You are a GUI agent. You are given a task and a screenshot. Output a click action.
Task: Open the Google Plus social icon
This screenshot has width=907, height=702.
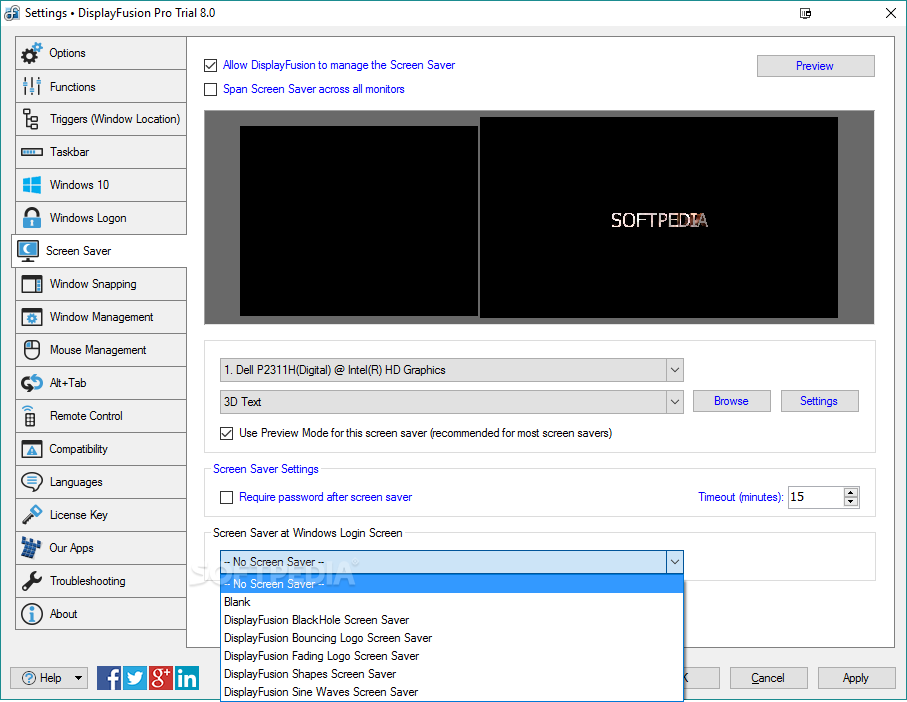(161, 678)
